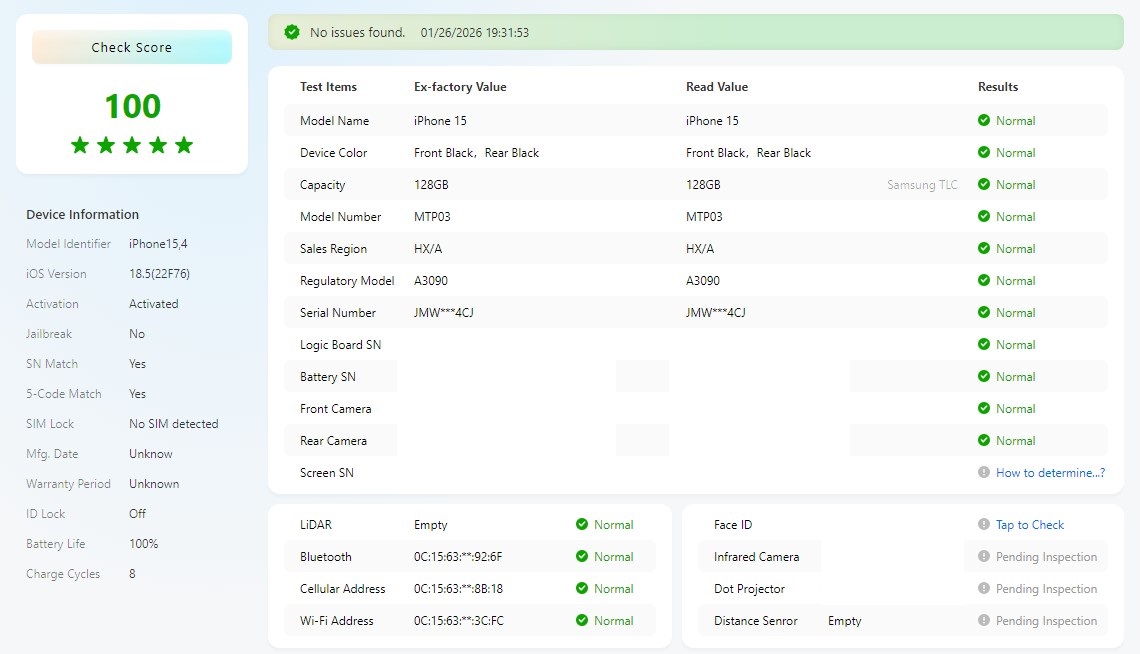
Task: Click the gray info icon beside Face ID
Action: coord(984,525)
